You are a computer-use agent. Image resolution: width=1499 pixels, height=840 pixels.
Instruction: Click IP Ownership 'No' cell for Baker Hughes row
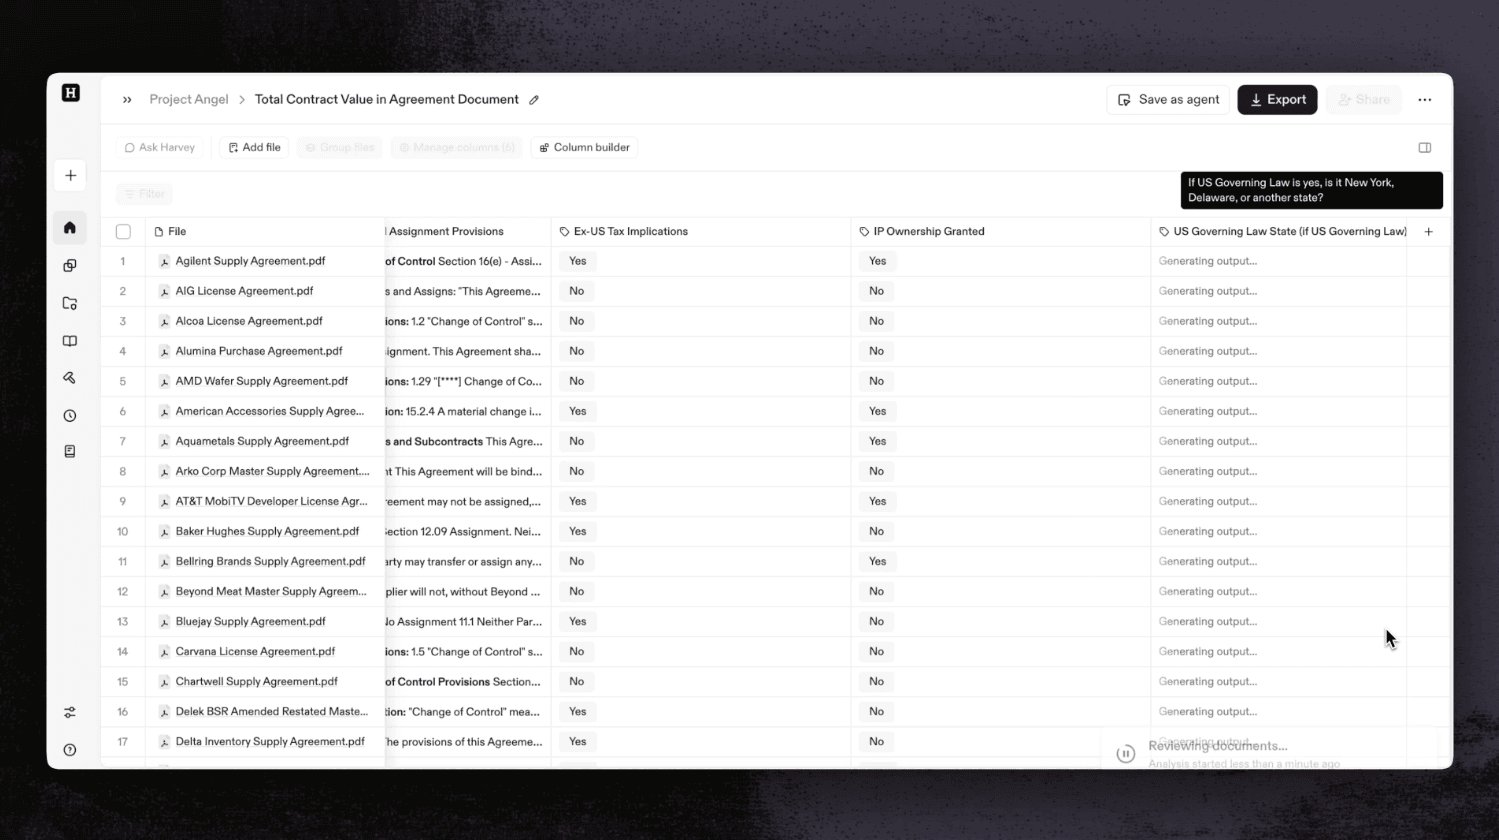tap(1001, 532)
